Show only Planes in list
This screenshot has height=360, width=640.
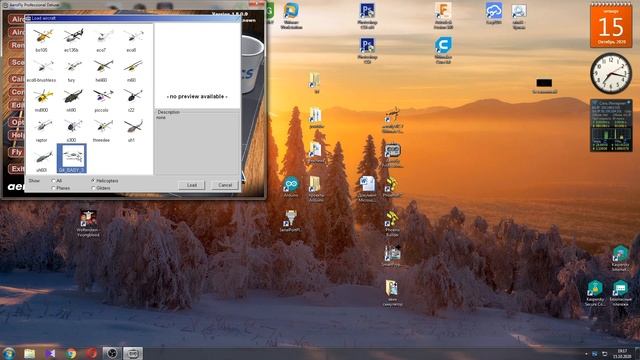point(54,188)
